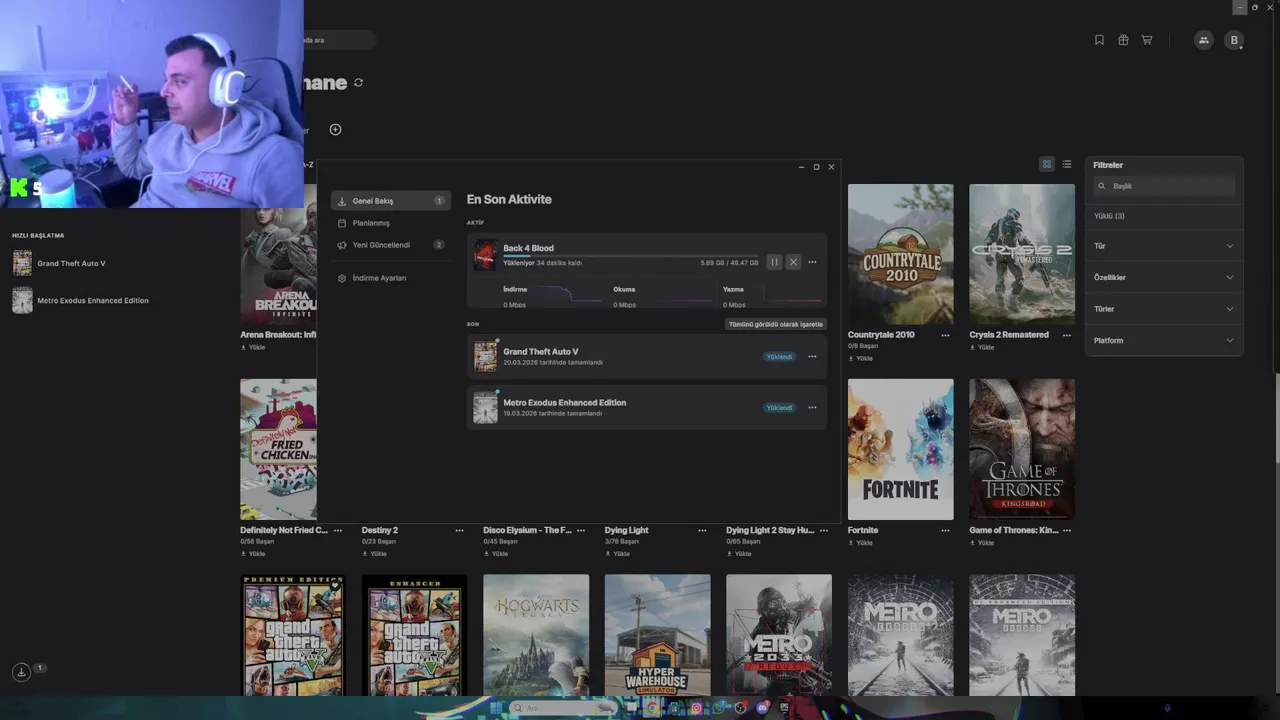Screen dimensions: 1280x720
Task: Open Destiny 2 options menu
Action: pos(459,530)
